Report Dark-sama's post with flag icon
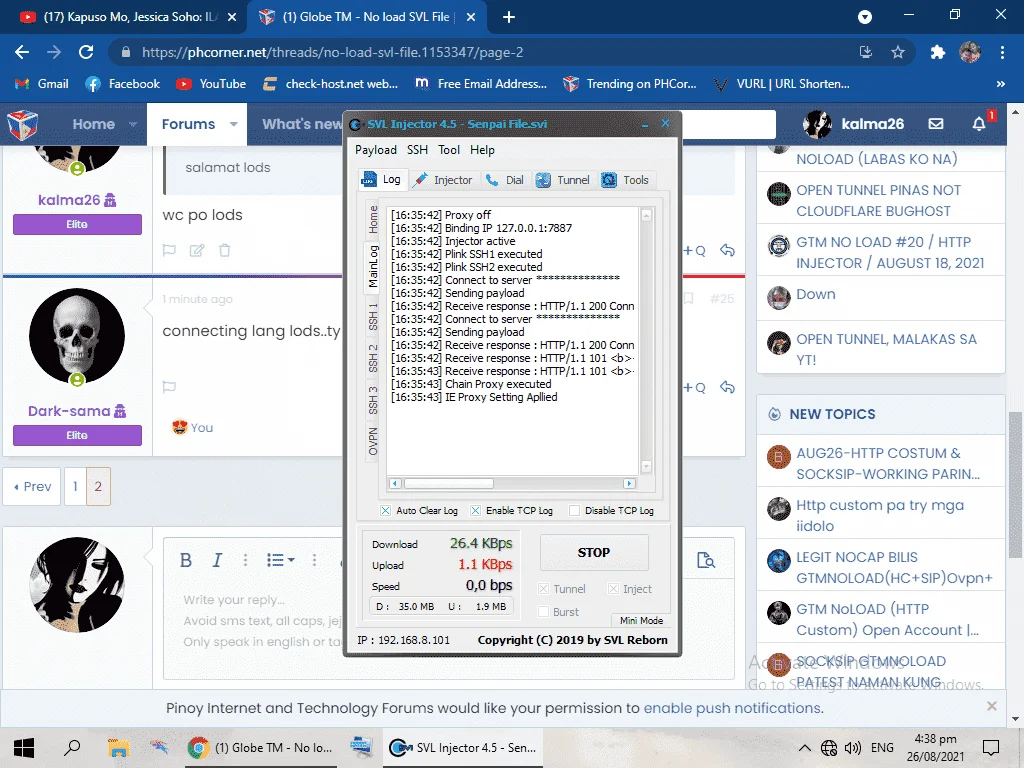The height and width of the screenshot is (768, 1024). coord(169,387)
